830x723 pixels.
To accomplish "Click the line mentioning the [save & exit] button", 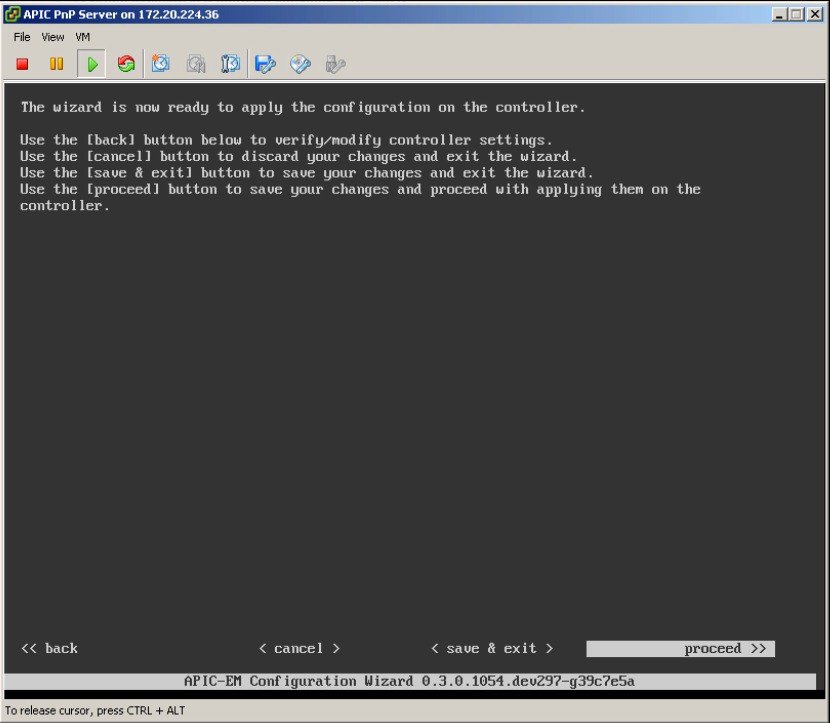I will pos(306,173).
